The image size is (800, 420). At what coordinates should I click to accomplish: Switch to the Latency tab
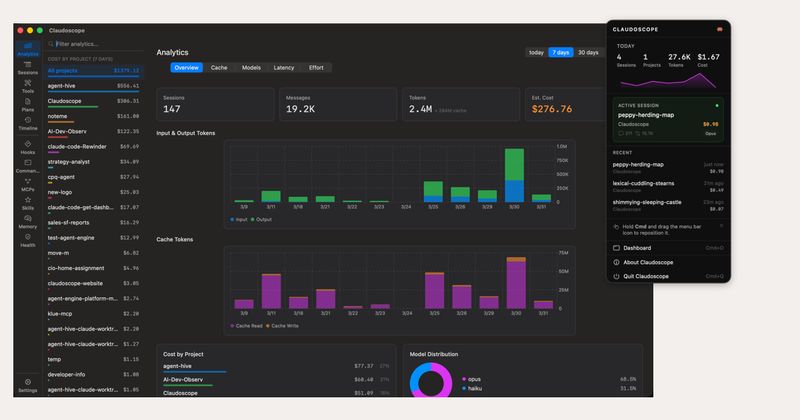tap(283, 68)
